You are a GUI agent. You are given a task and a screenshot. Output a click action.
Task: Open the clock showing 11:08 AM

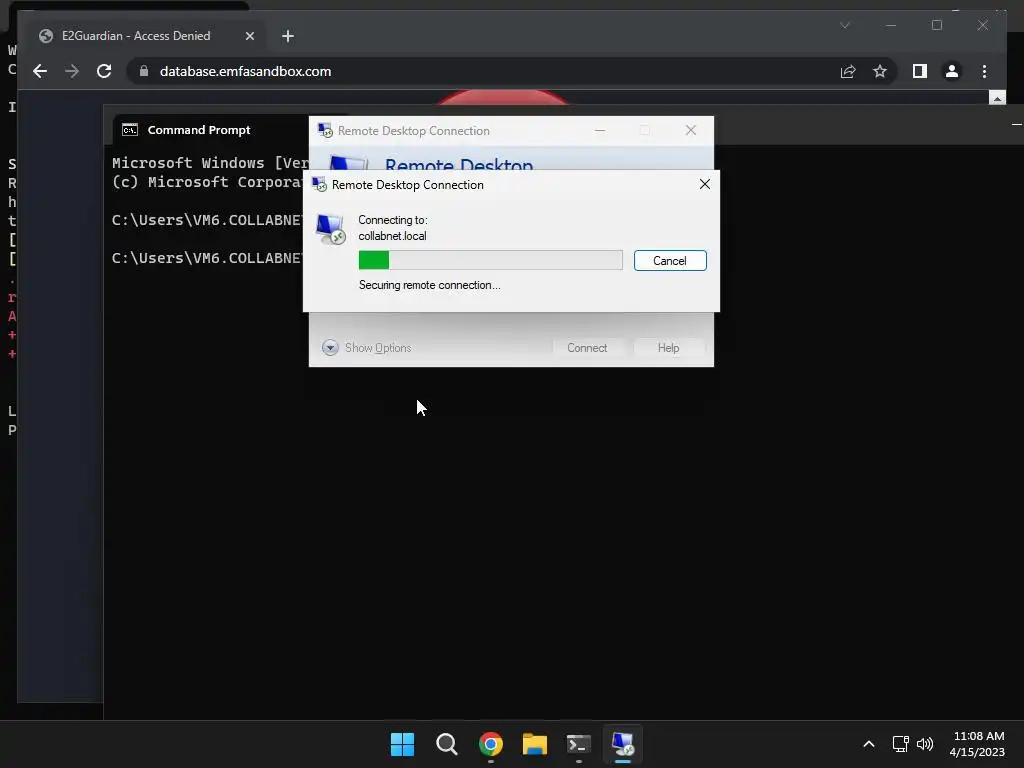tap(977, 744)
